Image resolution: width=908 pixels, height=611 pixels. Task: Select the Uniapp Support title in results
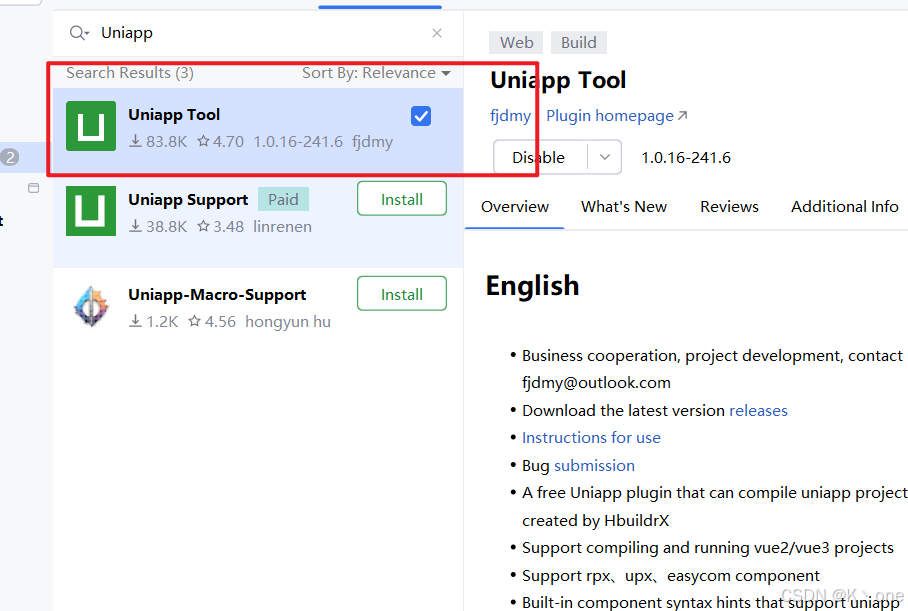(188, 200)
